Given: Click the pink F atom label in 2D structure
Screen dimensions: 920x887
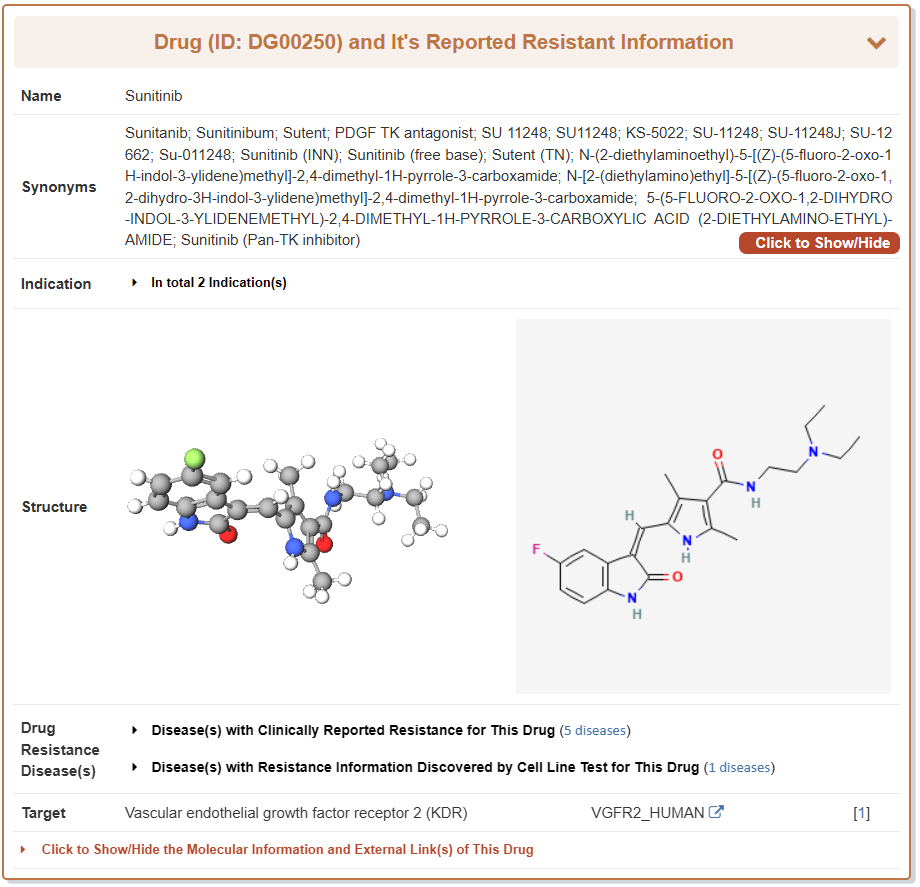Looking at the screenshot, I should 536,551.
